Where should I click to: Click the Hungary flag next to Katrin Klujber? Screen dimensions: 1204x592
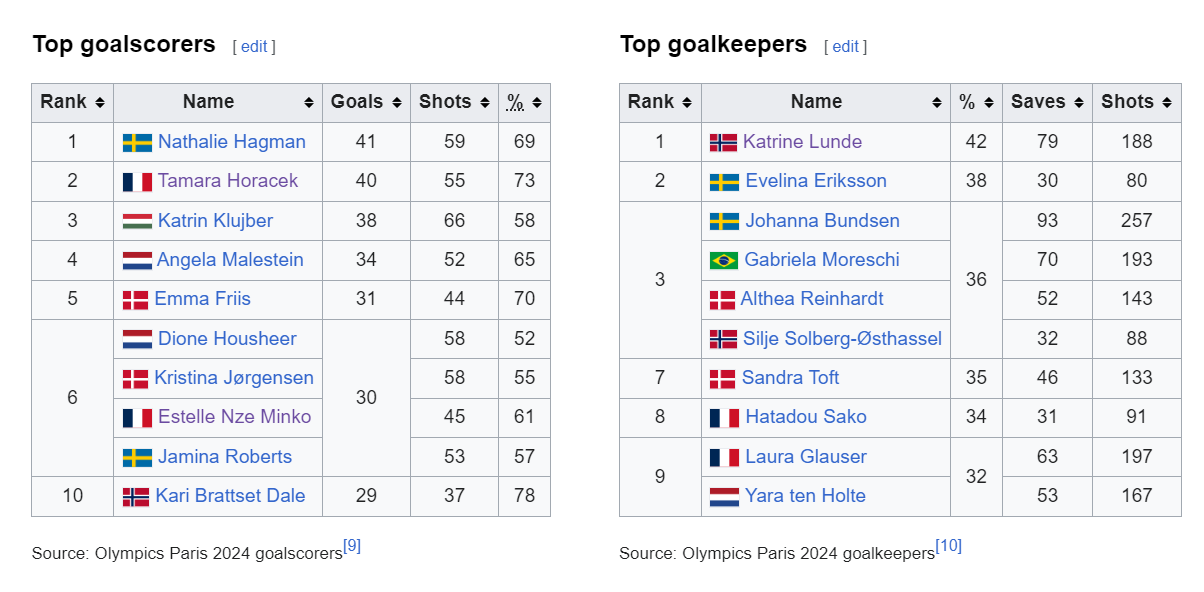pos(137,221)
